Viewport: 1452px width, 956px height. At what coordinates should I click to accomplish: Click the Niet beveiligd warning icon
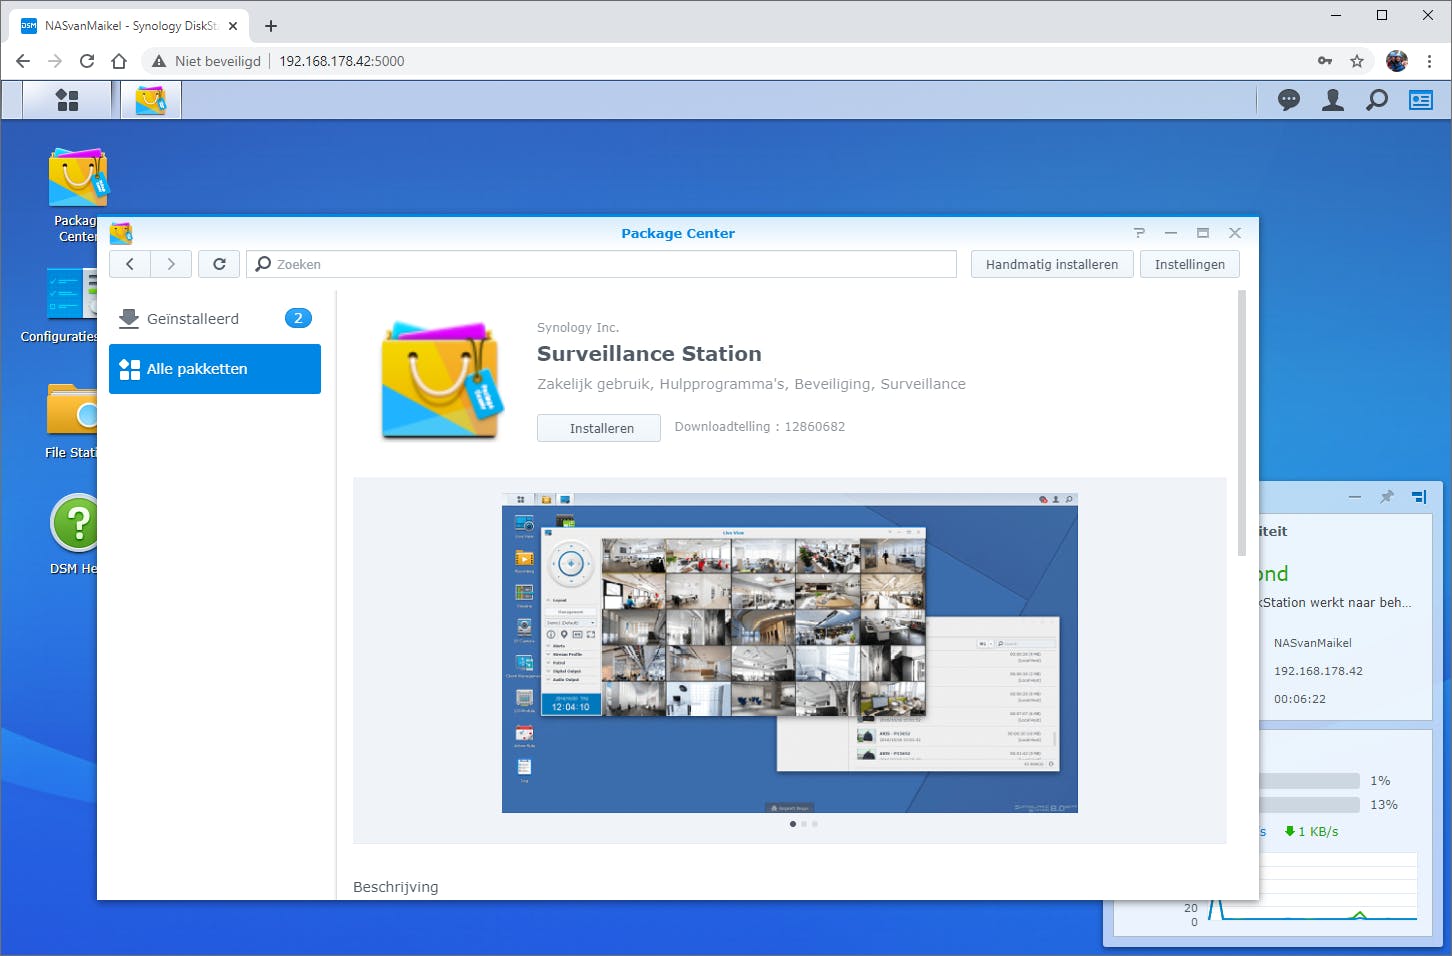(158, 61)
